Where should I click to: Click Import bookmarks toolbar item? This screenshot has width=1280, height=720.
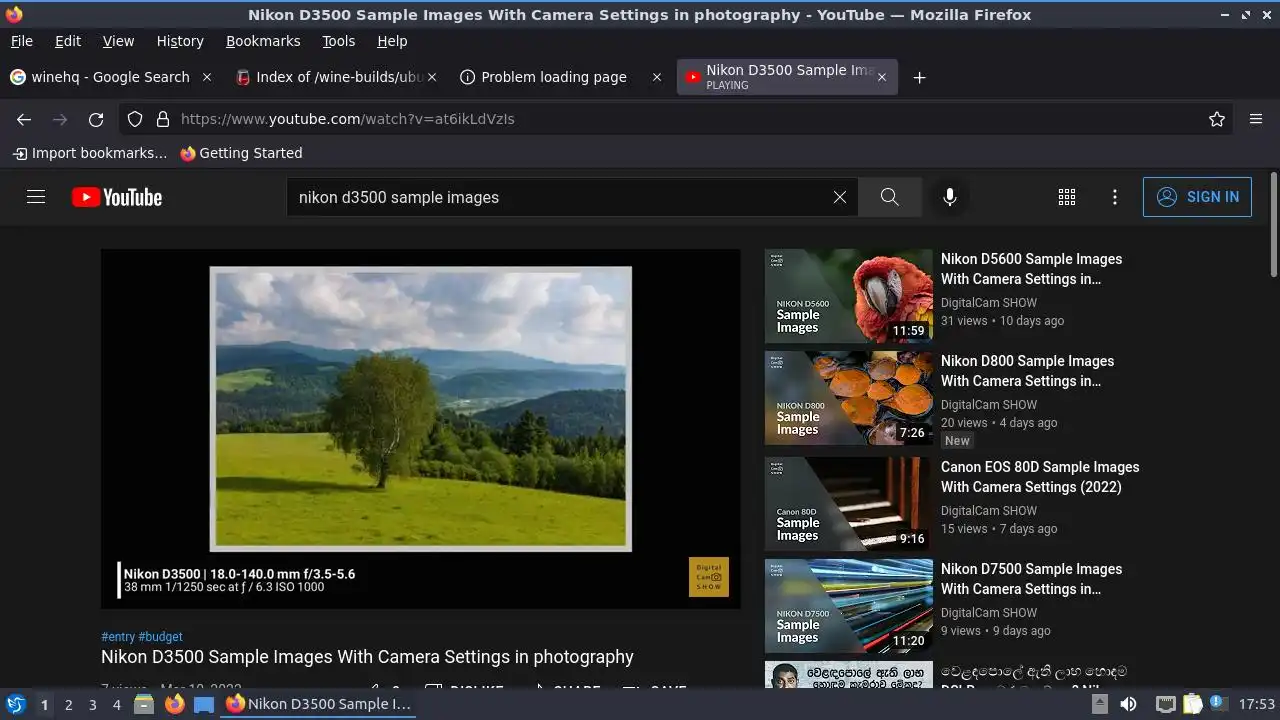[90, 153]
